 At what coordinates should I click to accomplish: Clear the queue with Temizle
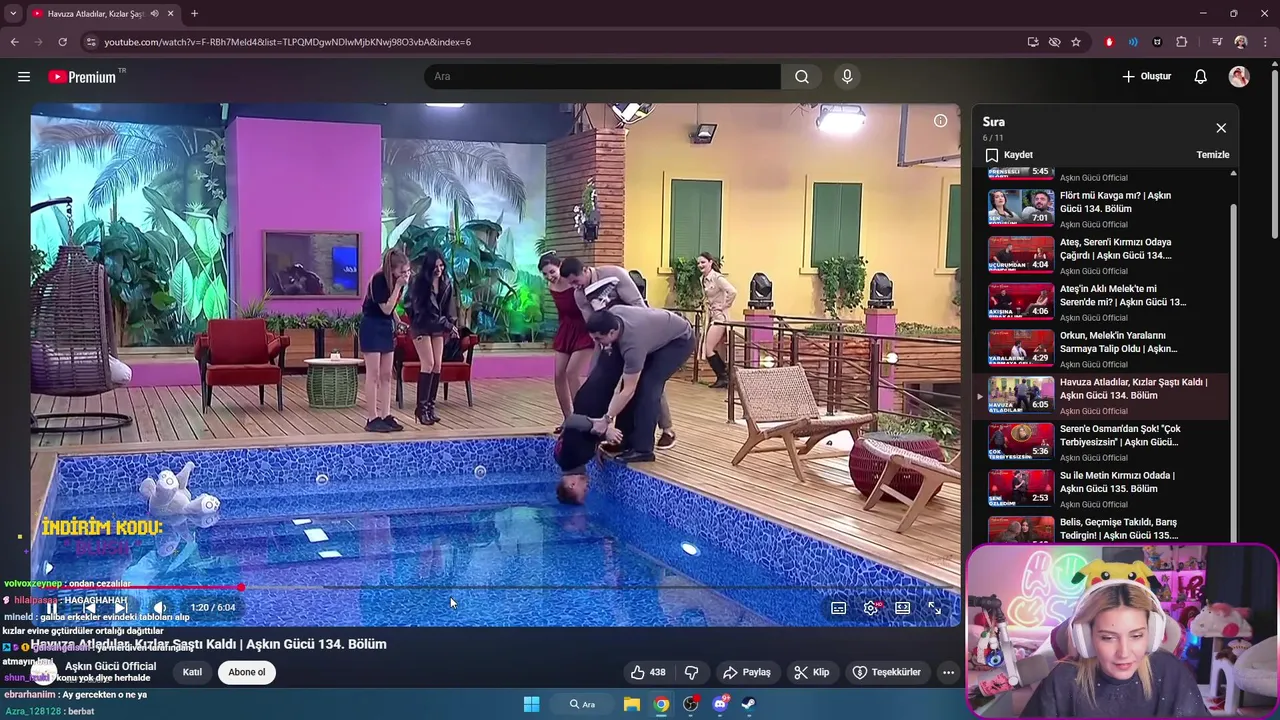[1213, 155]
